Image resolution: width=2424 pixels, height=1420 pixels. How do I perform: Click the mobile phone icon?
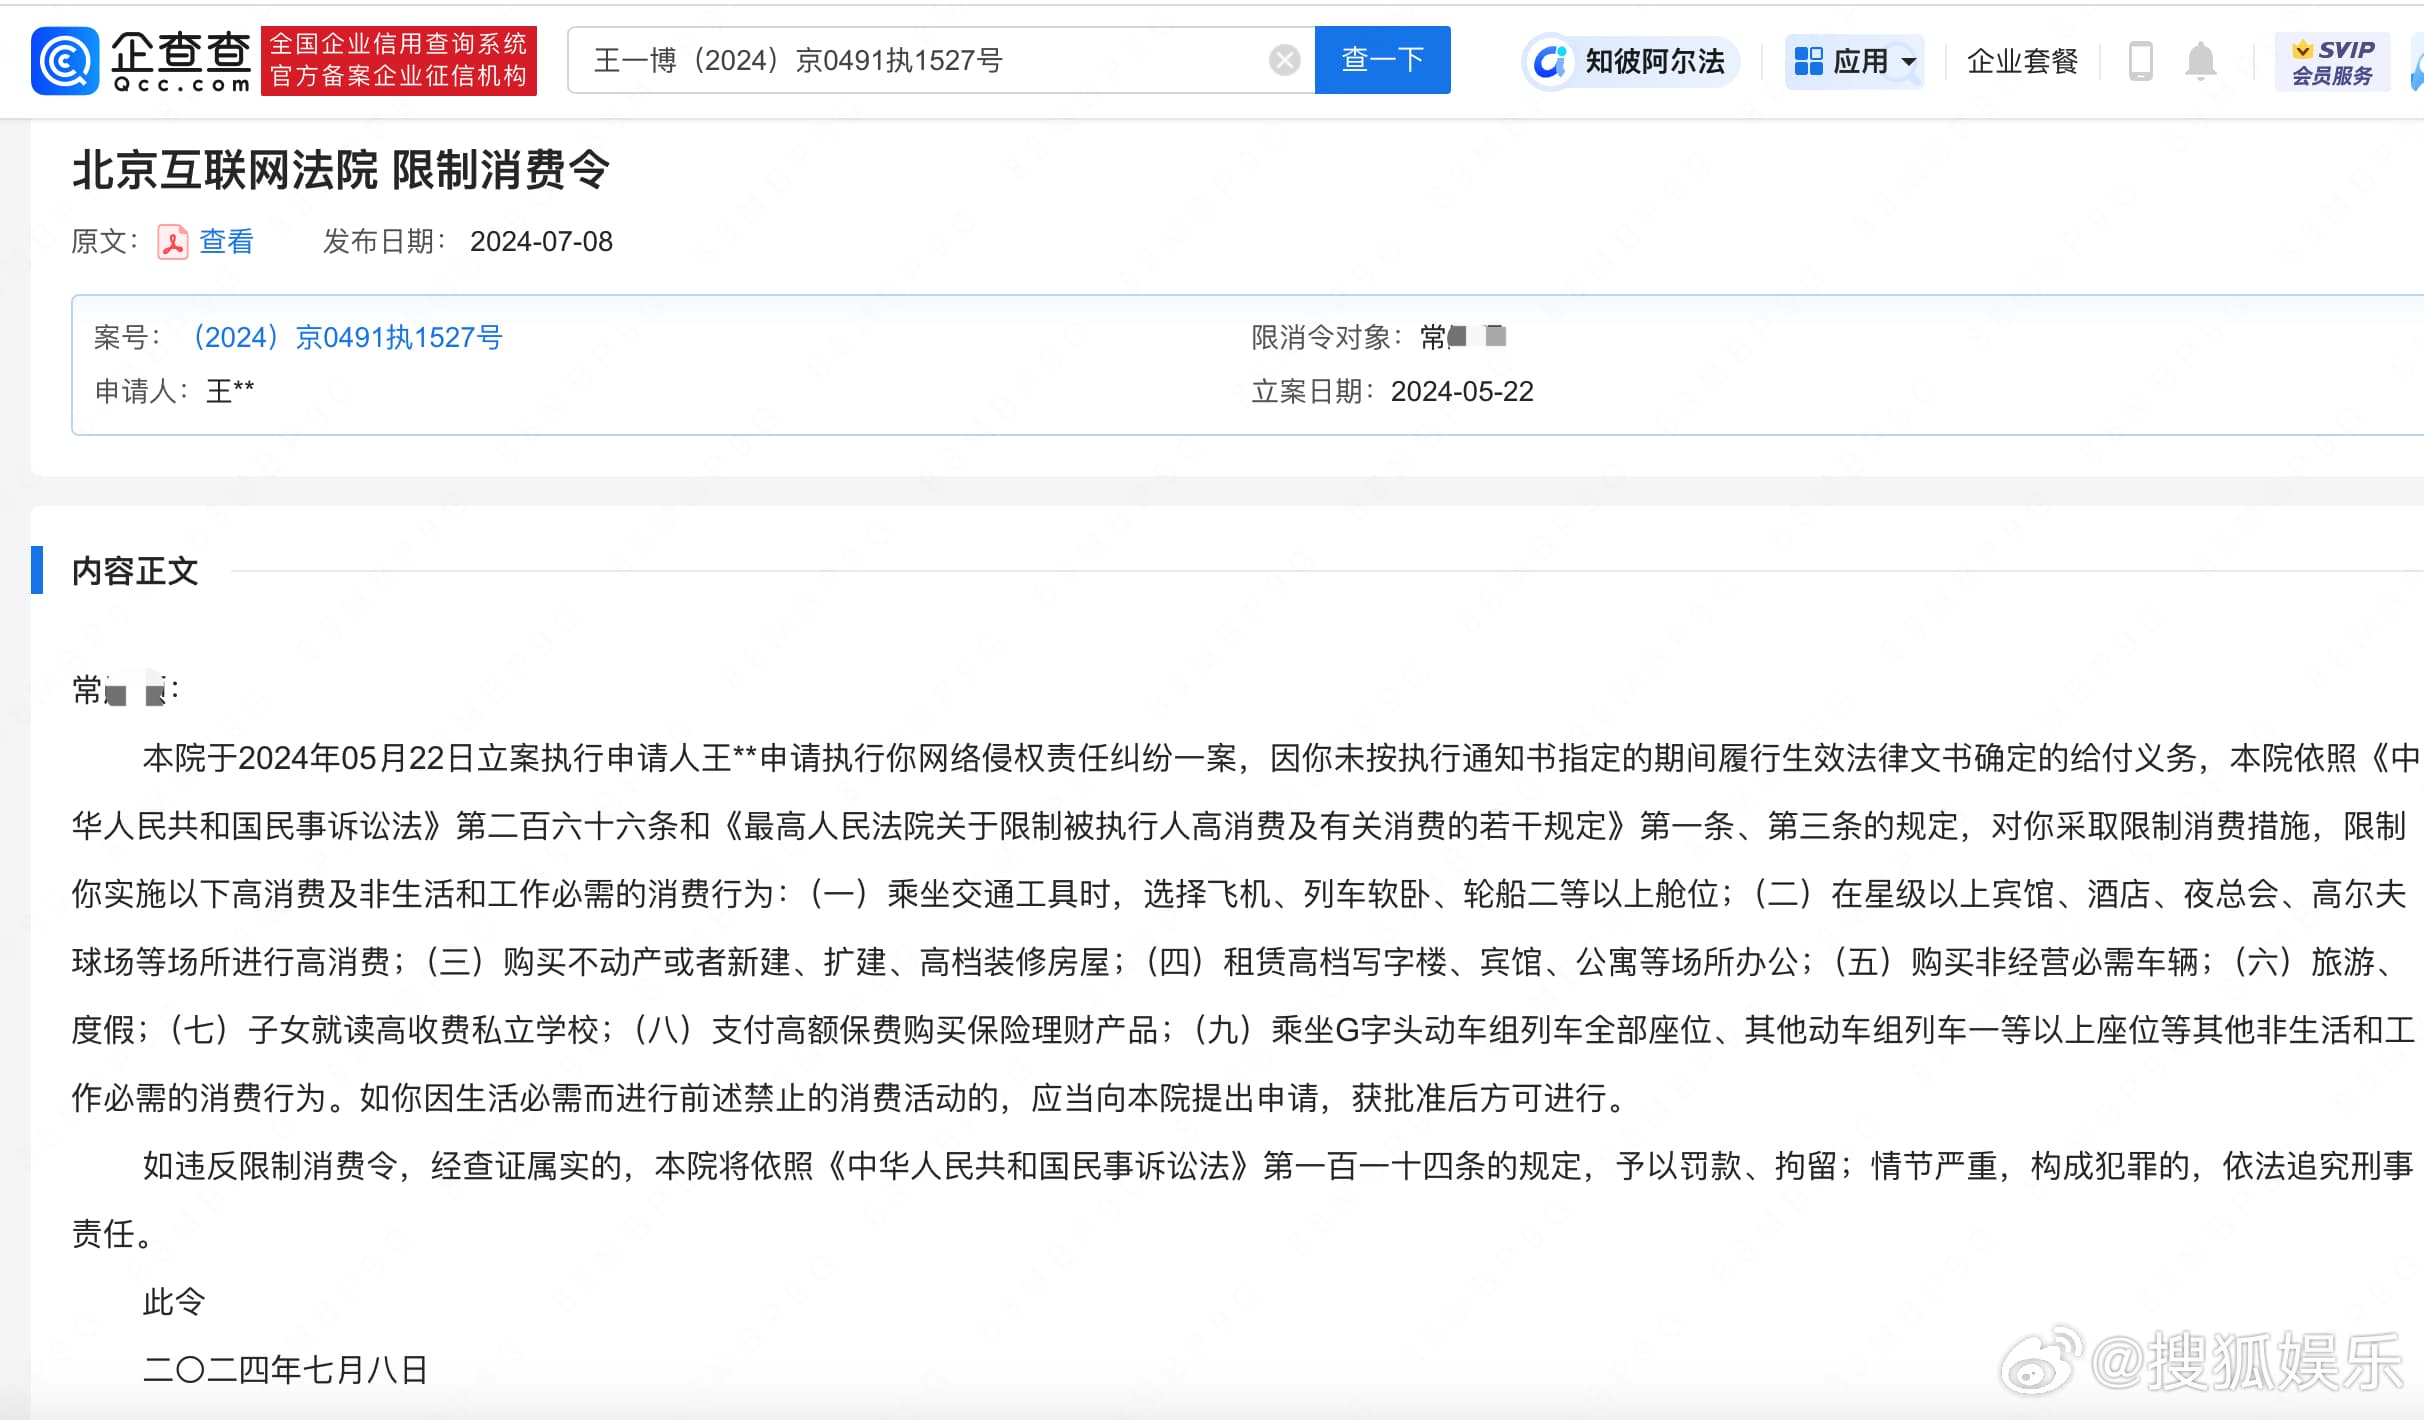click(2140, 62)
